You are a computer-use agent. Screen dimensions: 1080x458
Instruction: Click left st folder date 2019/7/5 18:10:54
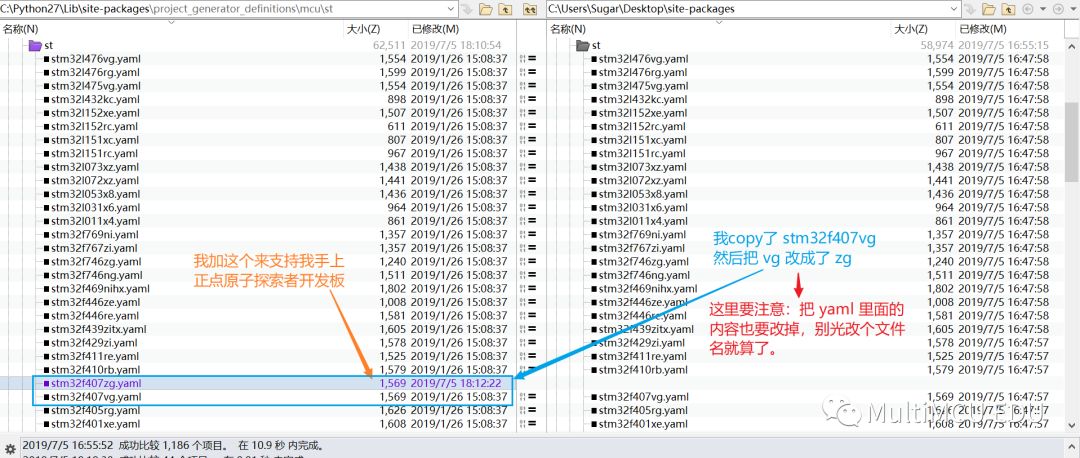(x=456, y=45)
